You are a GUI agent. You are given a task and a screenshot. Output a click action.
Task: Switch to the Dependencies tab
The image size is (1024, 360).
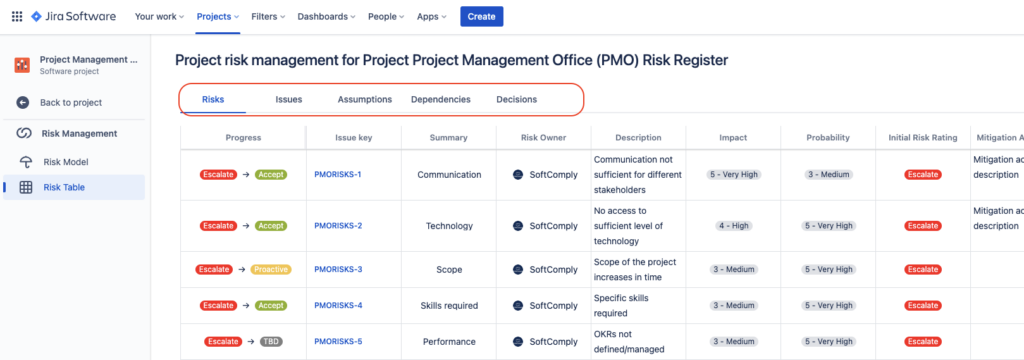(441, 99)
